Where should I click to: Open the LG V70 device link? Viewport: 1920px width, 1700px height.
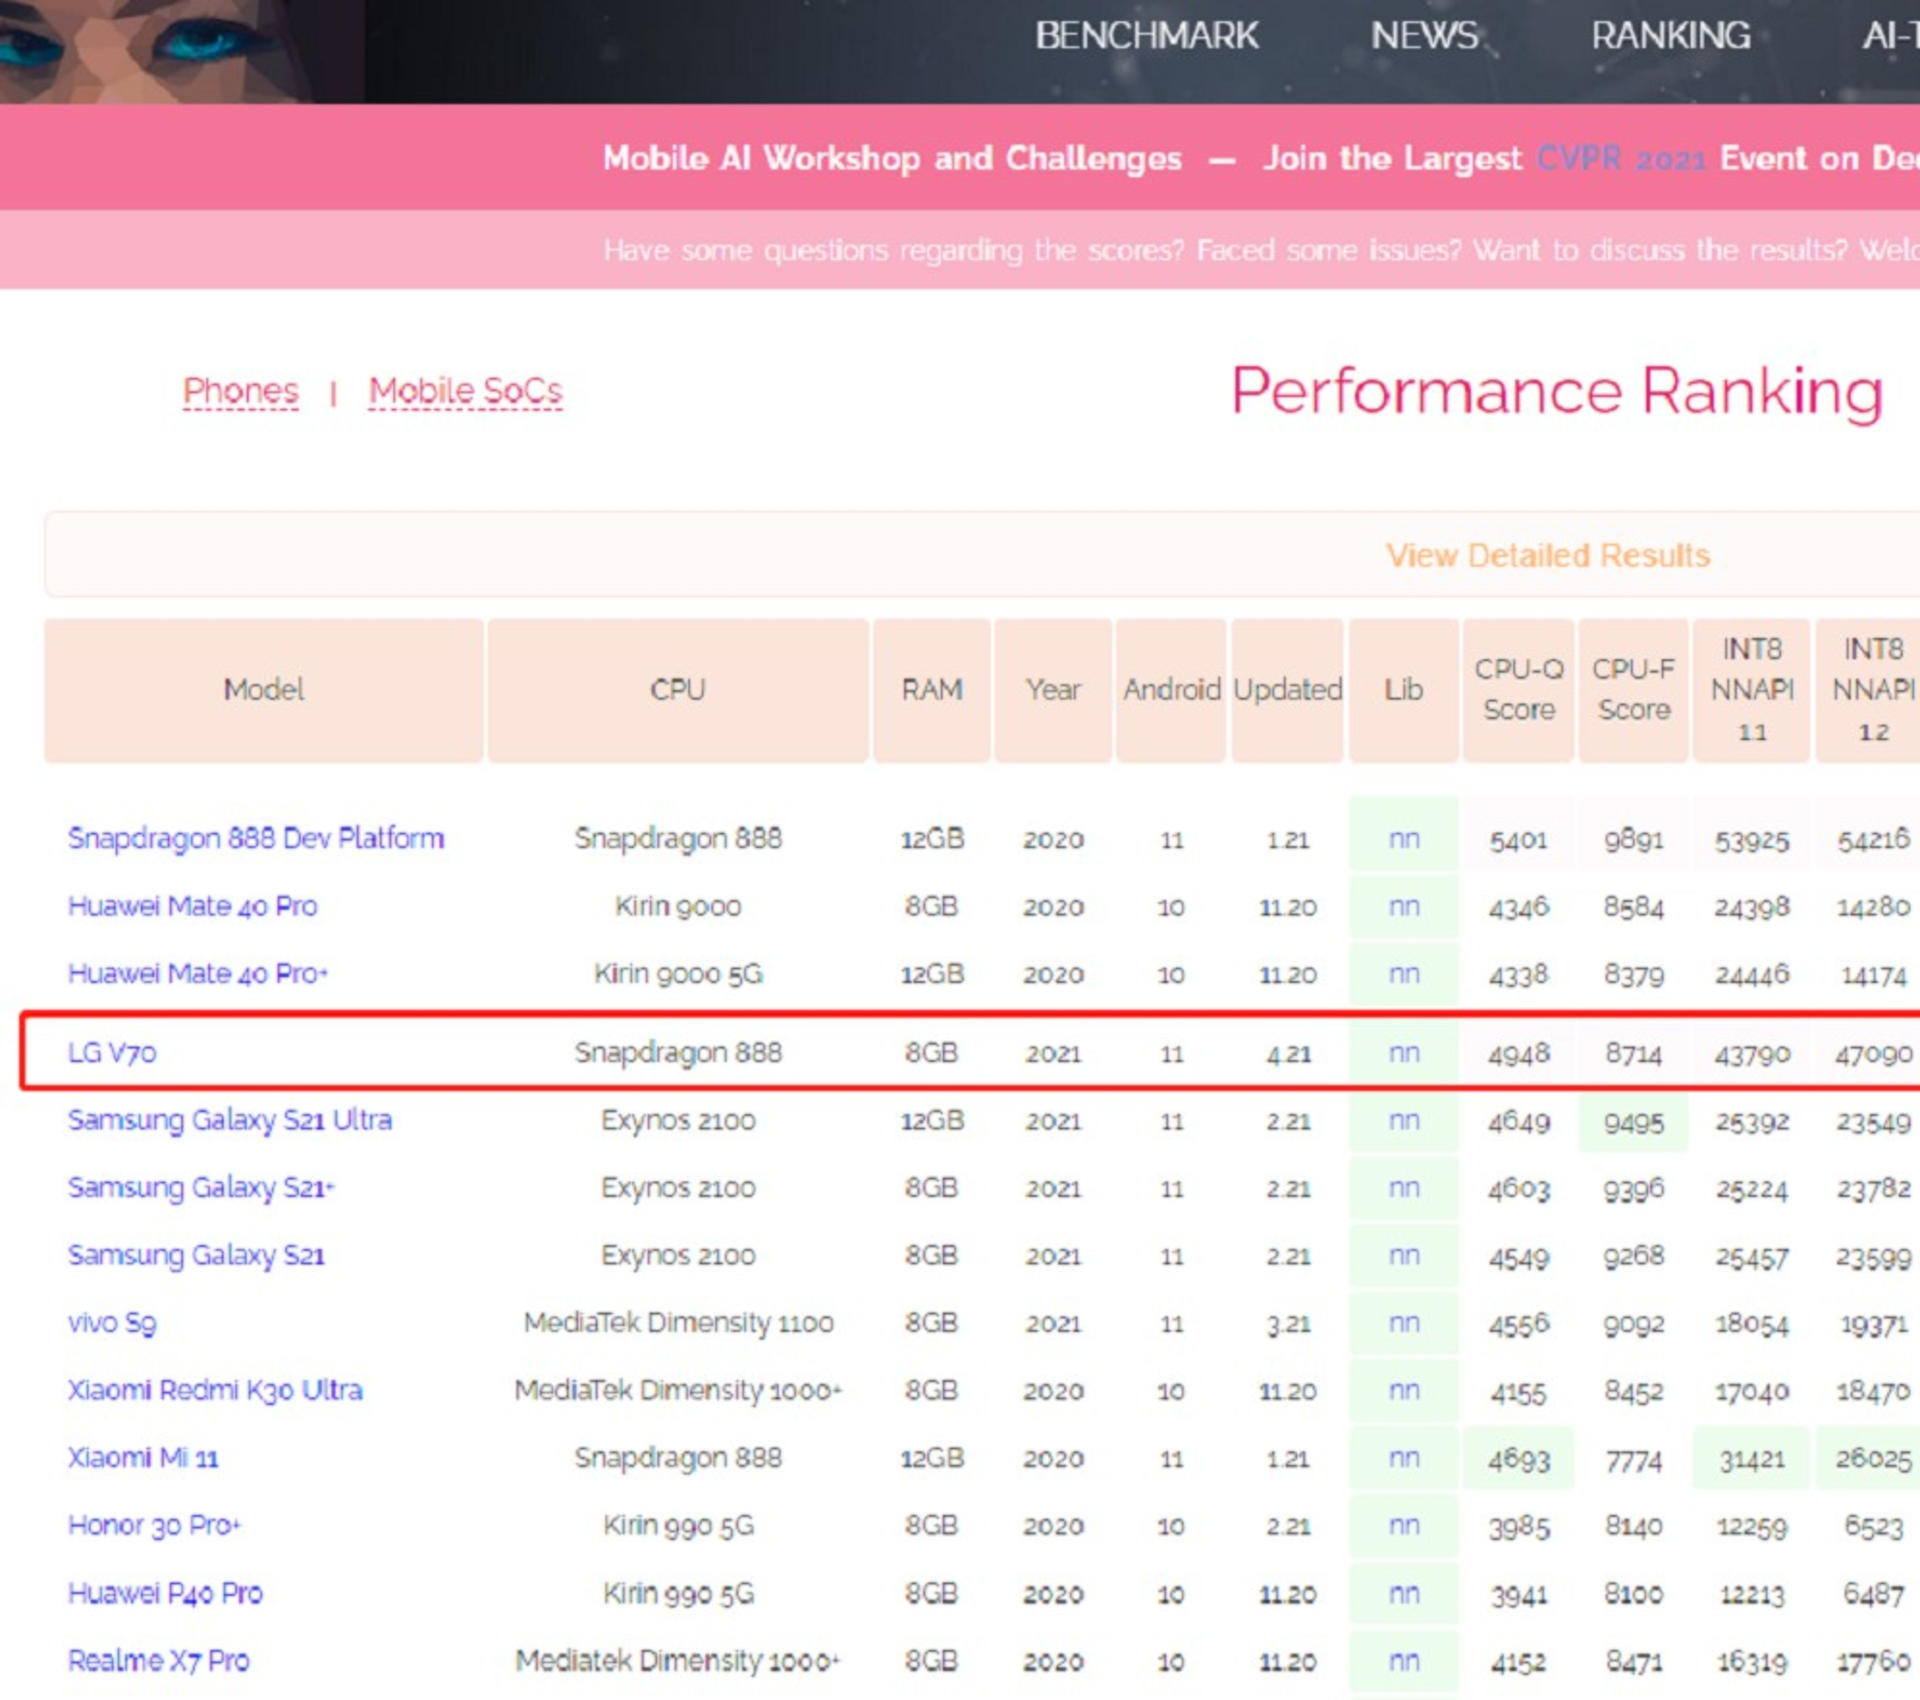(112, 1052)
